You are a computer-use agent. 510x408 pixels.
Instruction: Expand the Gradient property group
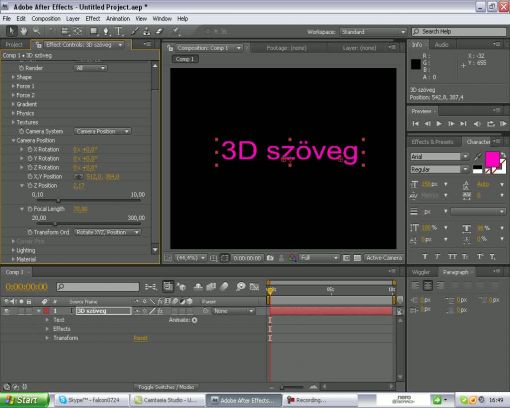pos(13,104)
